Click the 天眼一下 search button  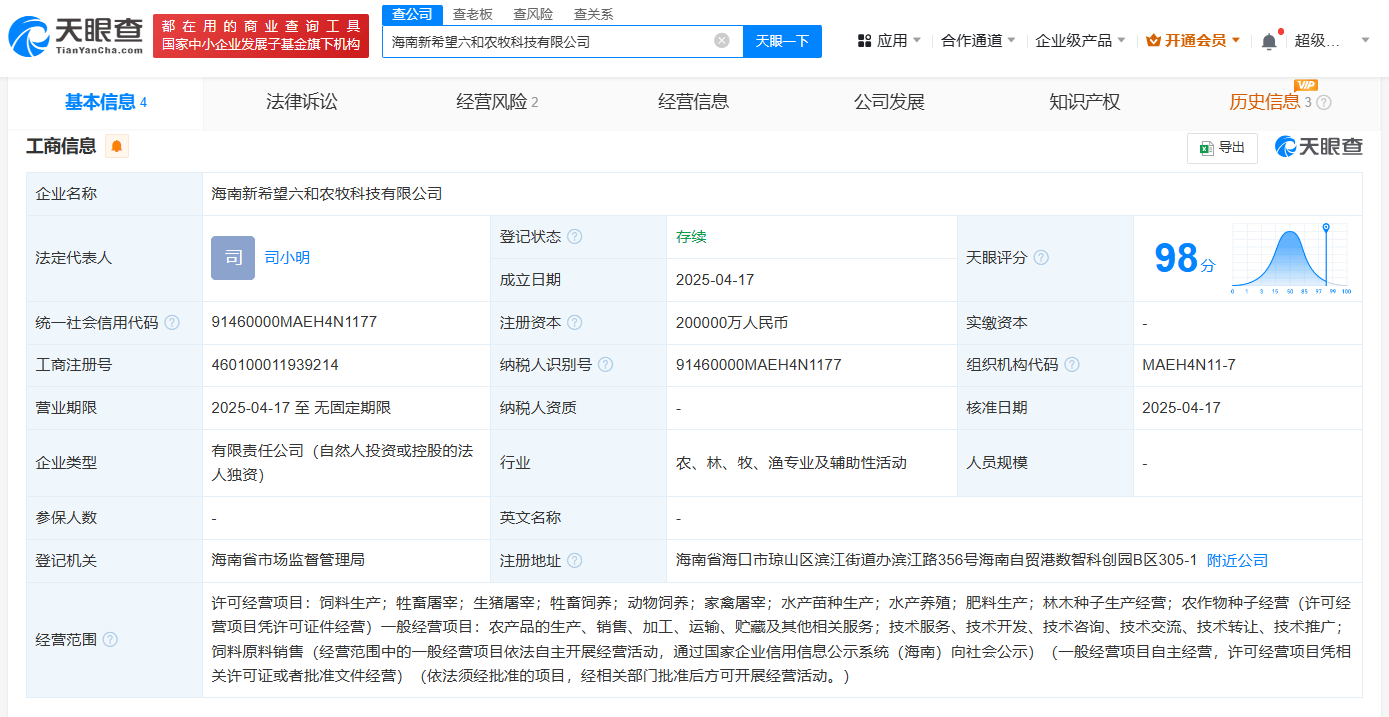782,41
